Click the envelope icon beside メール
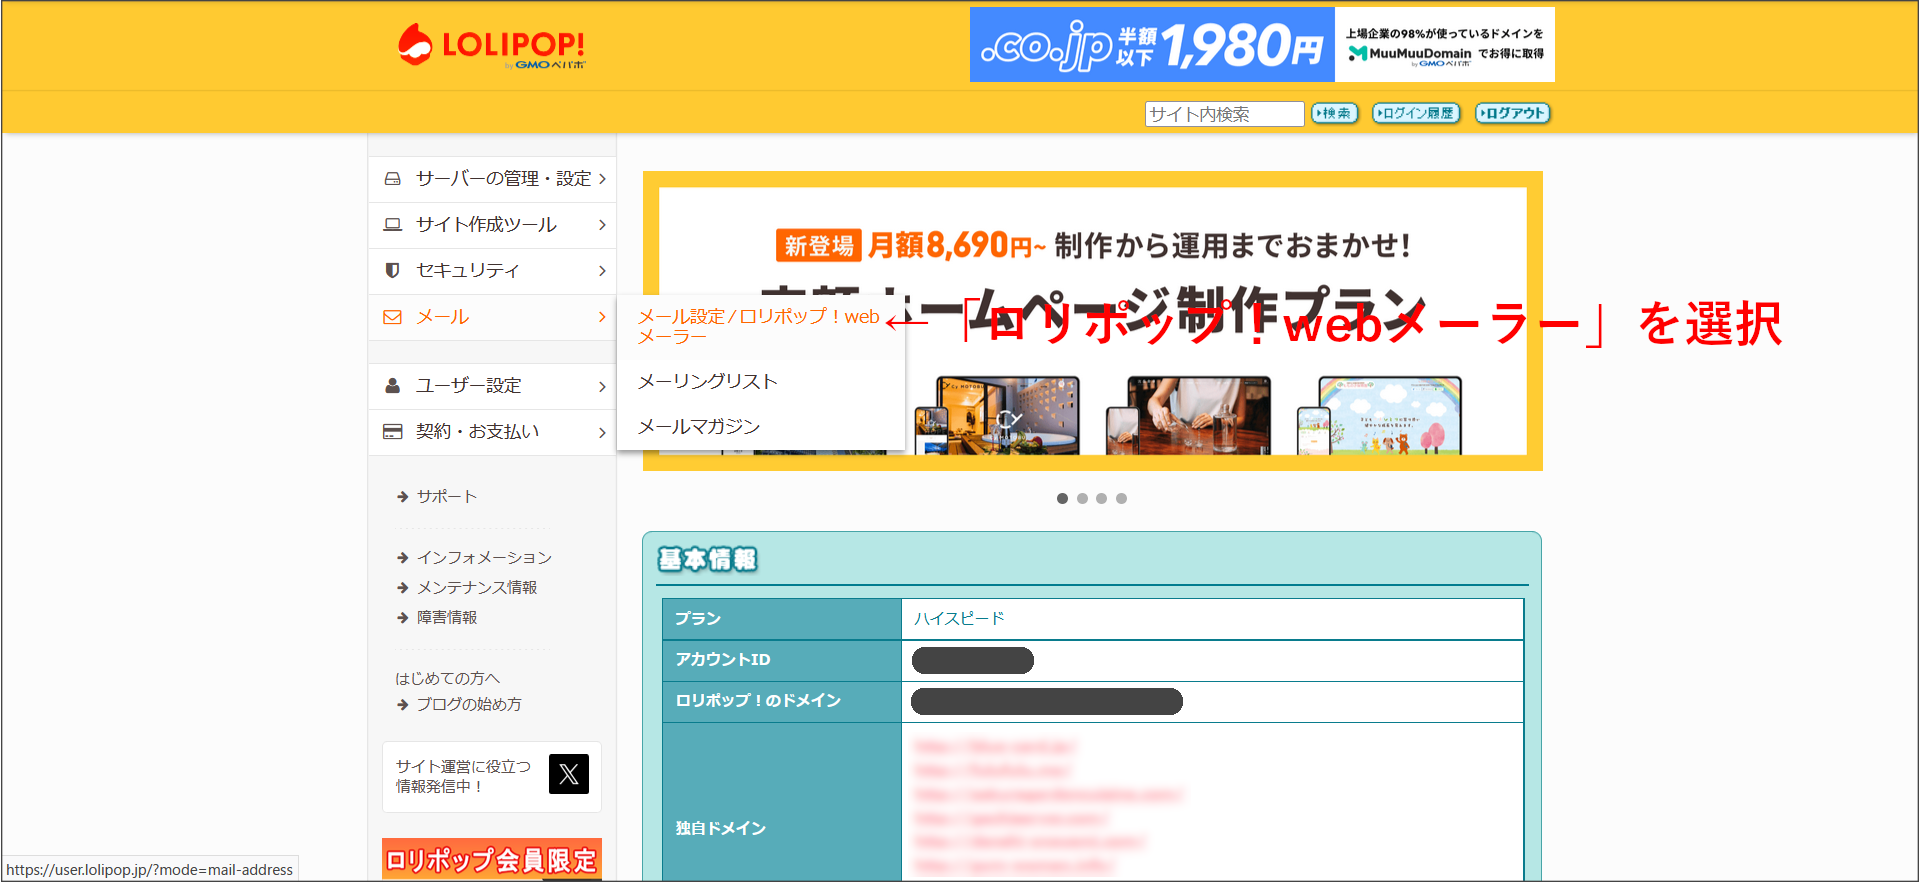The width and height of the screenshot is (1920, 882). [x=393, y=317]
